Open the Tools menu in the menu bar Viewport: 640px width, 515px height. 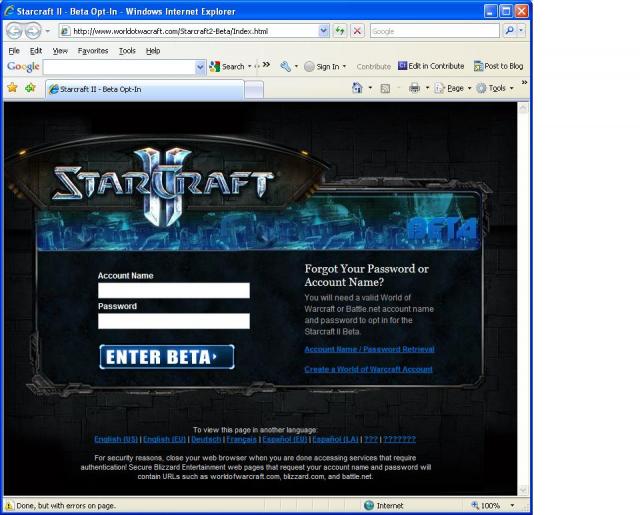pos(127,51)
